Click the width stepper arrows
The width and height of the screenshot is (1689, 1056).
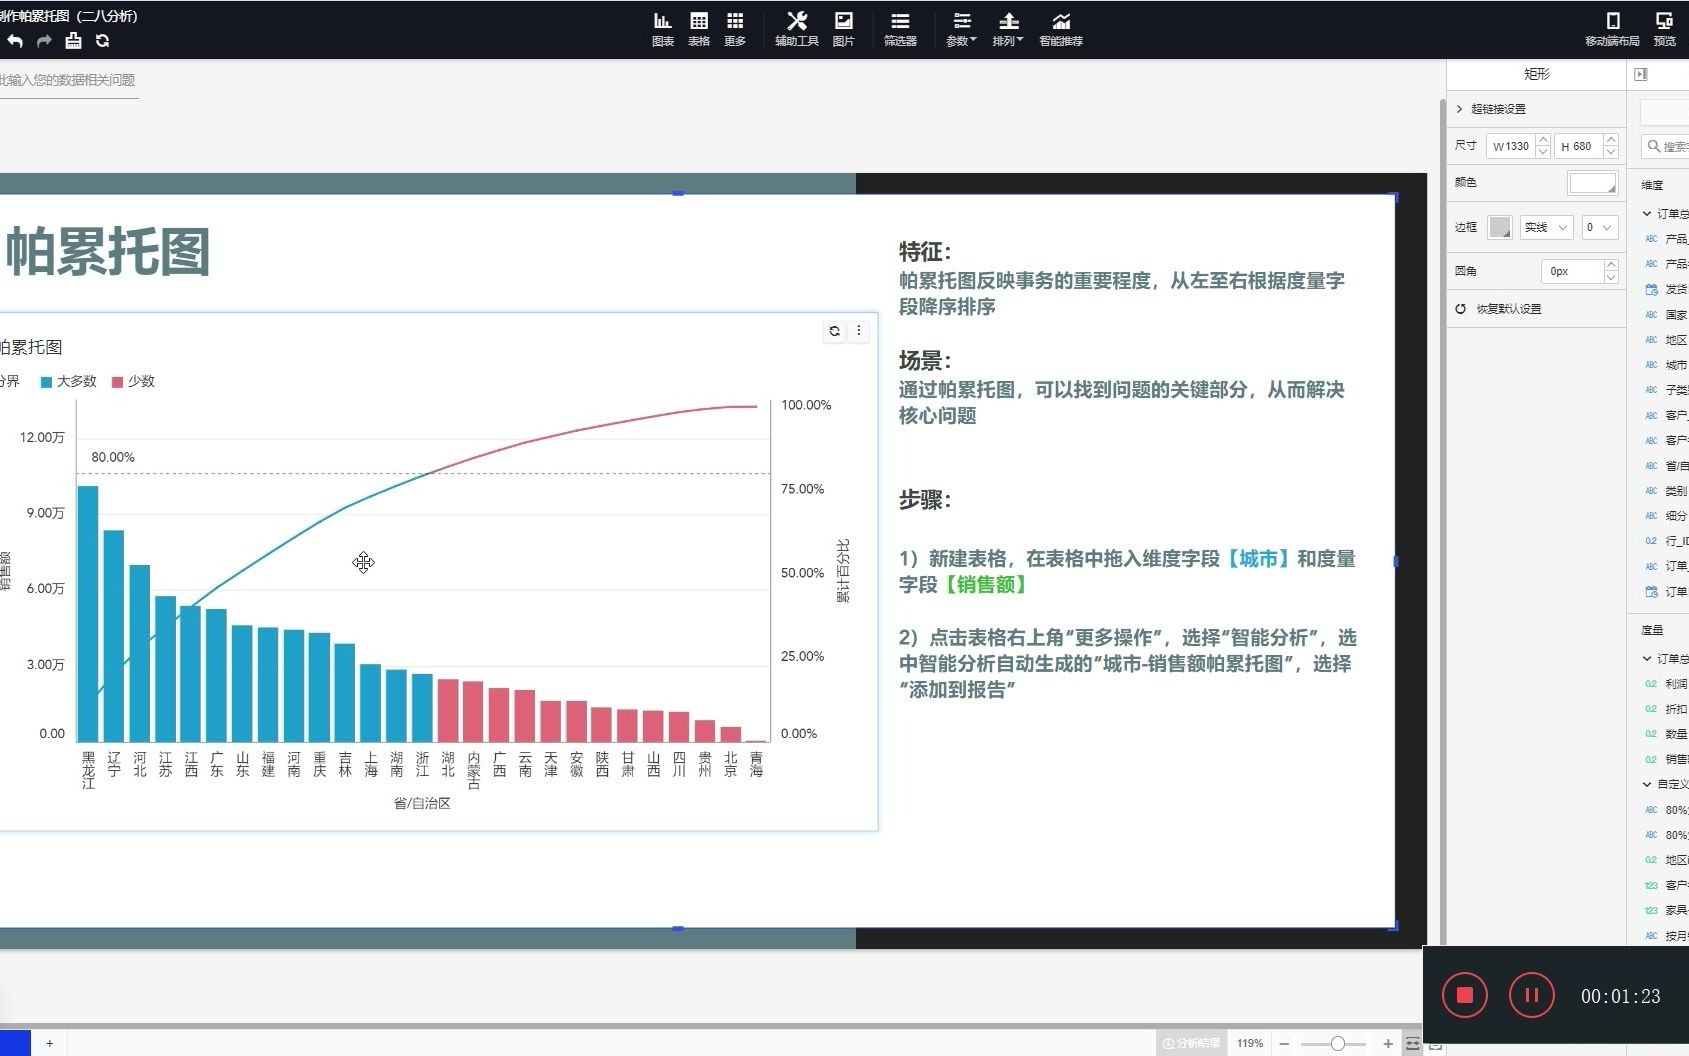(x=1543, y=146)
